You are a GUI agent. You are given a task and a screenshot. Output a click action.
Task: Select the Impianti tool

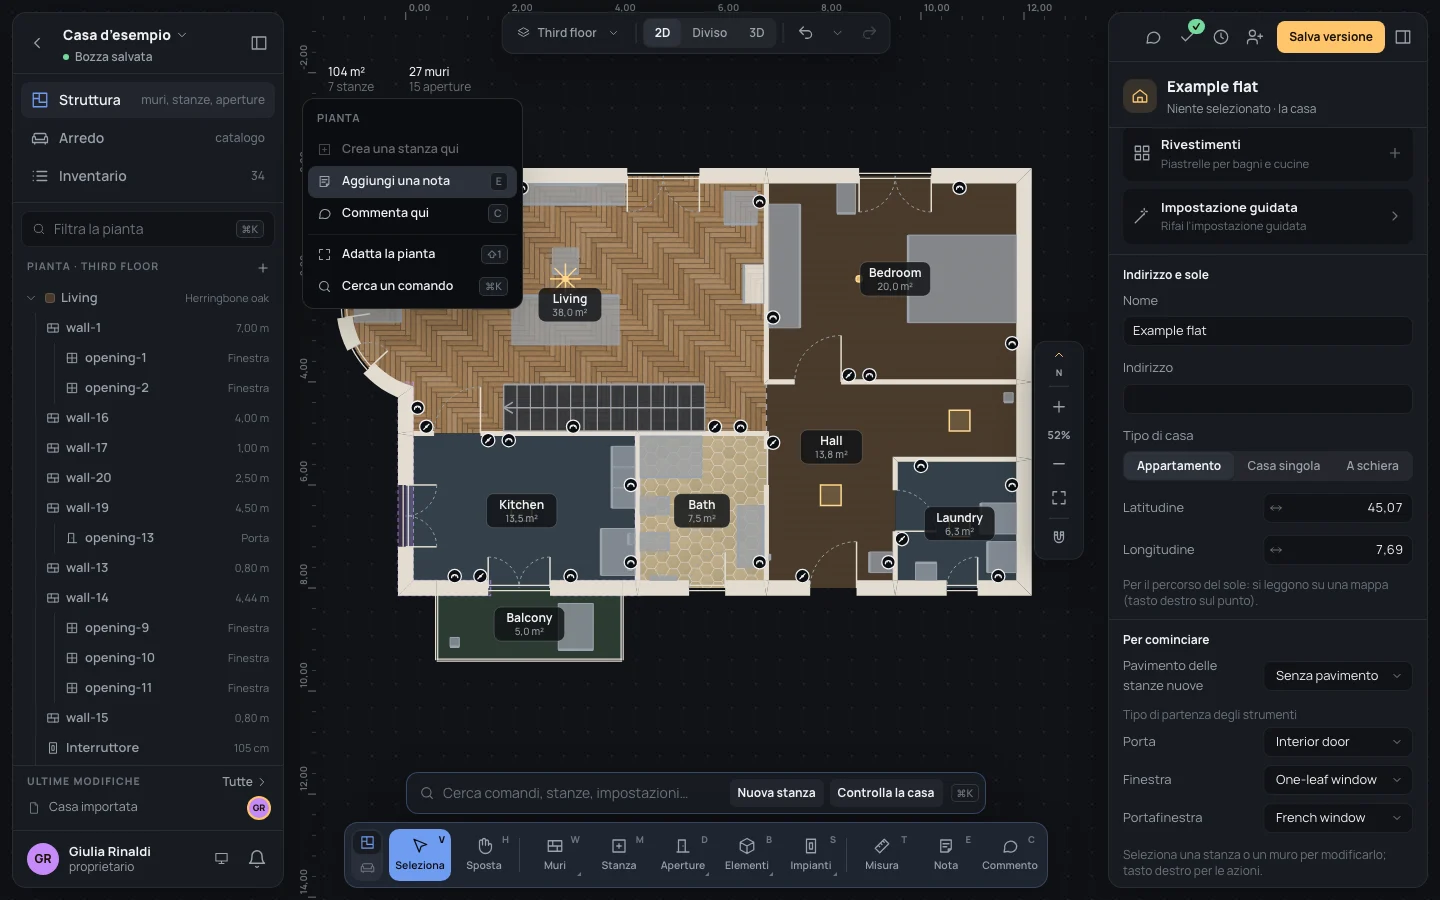click(x=811, y=855)
